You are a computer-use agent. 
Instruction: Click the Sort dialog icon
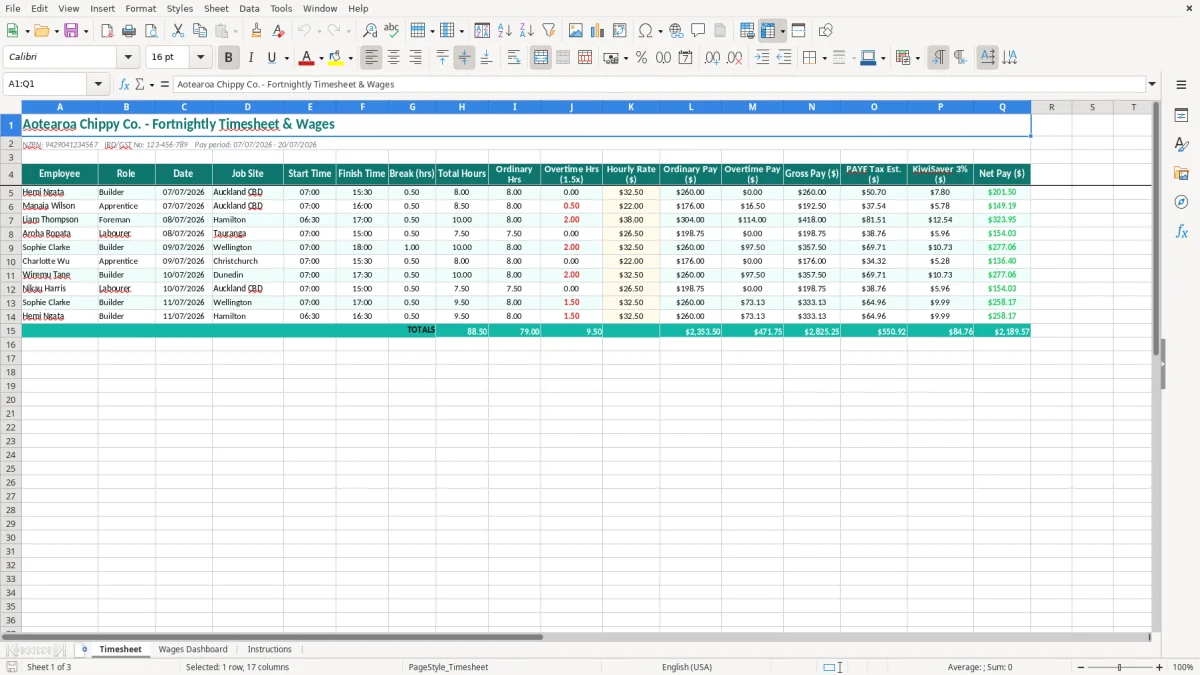coord(482,31)
